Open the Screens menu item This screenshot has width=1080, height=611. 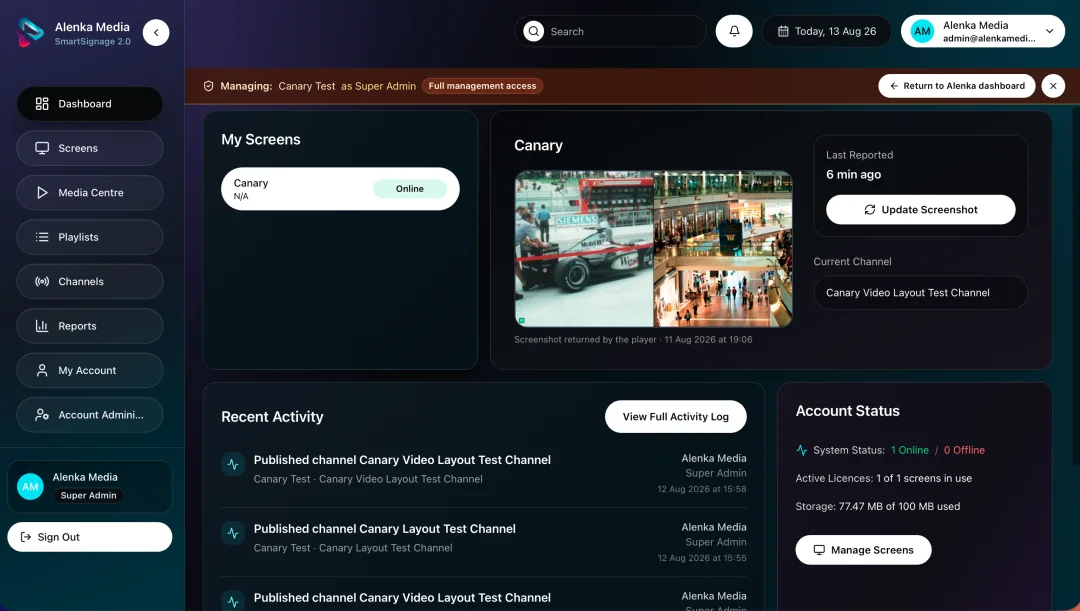[x=90, y=148]
